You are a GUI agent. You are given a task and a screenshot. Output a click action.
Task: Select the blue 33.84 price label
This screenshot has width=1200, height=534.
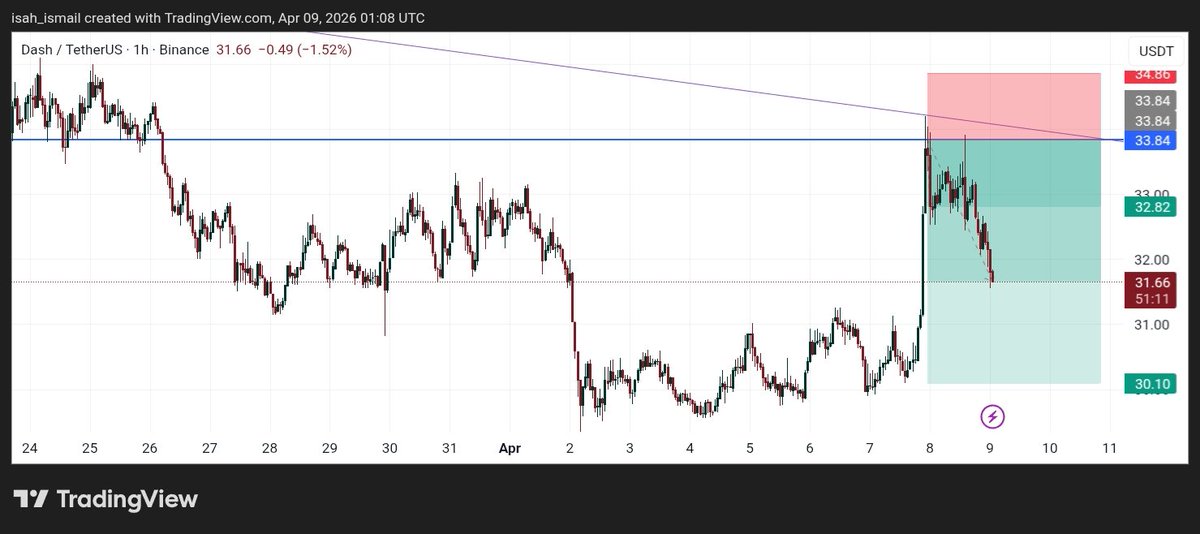click(1148, 140)
